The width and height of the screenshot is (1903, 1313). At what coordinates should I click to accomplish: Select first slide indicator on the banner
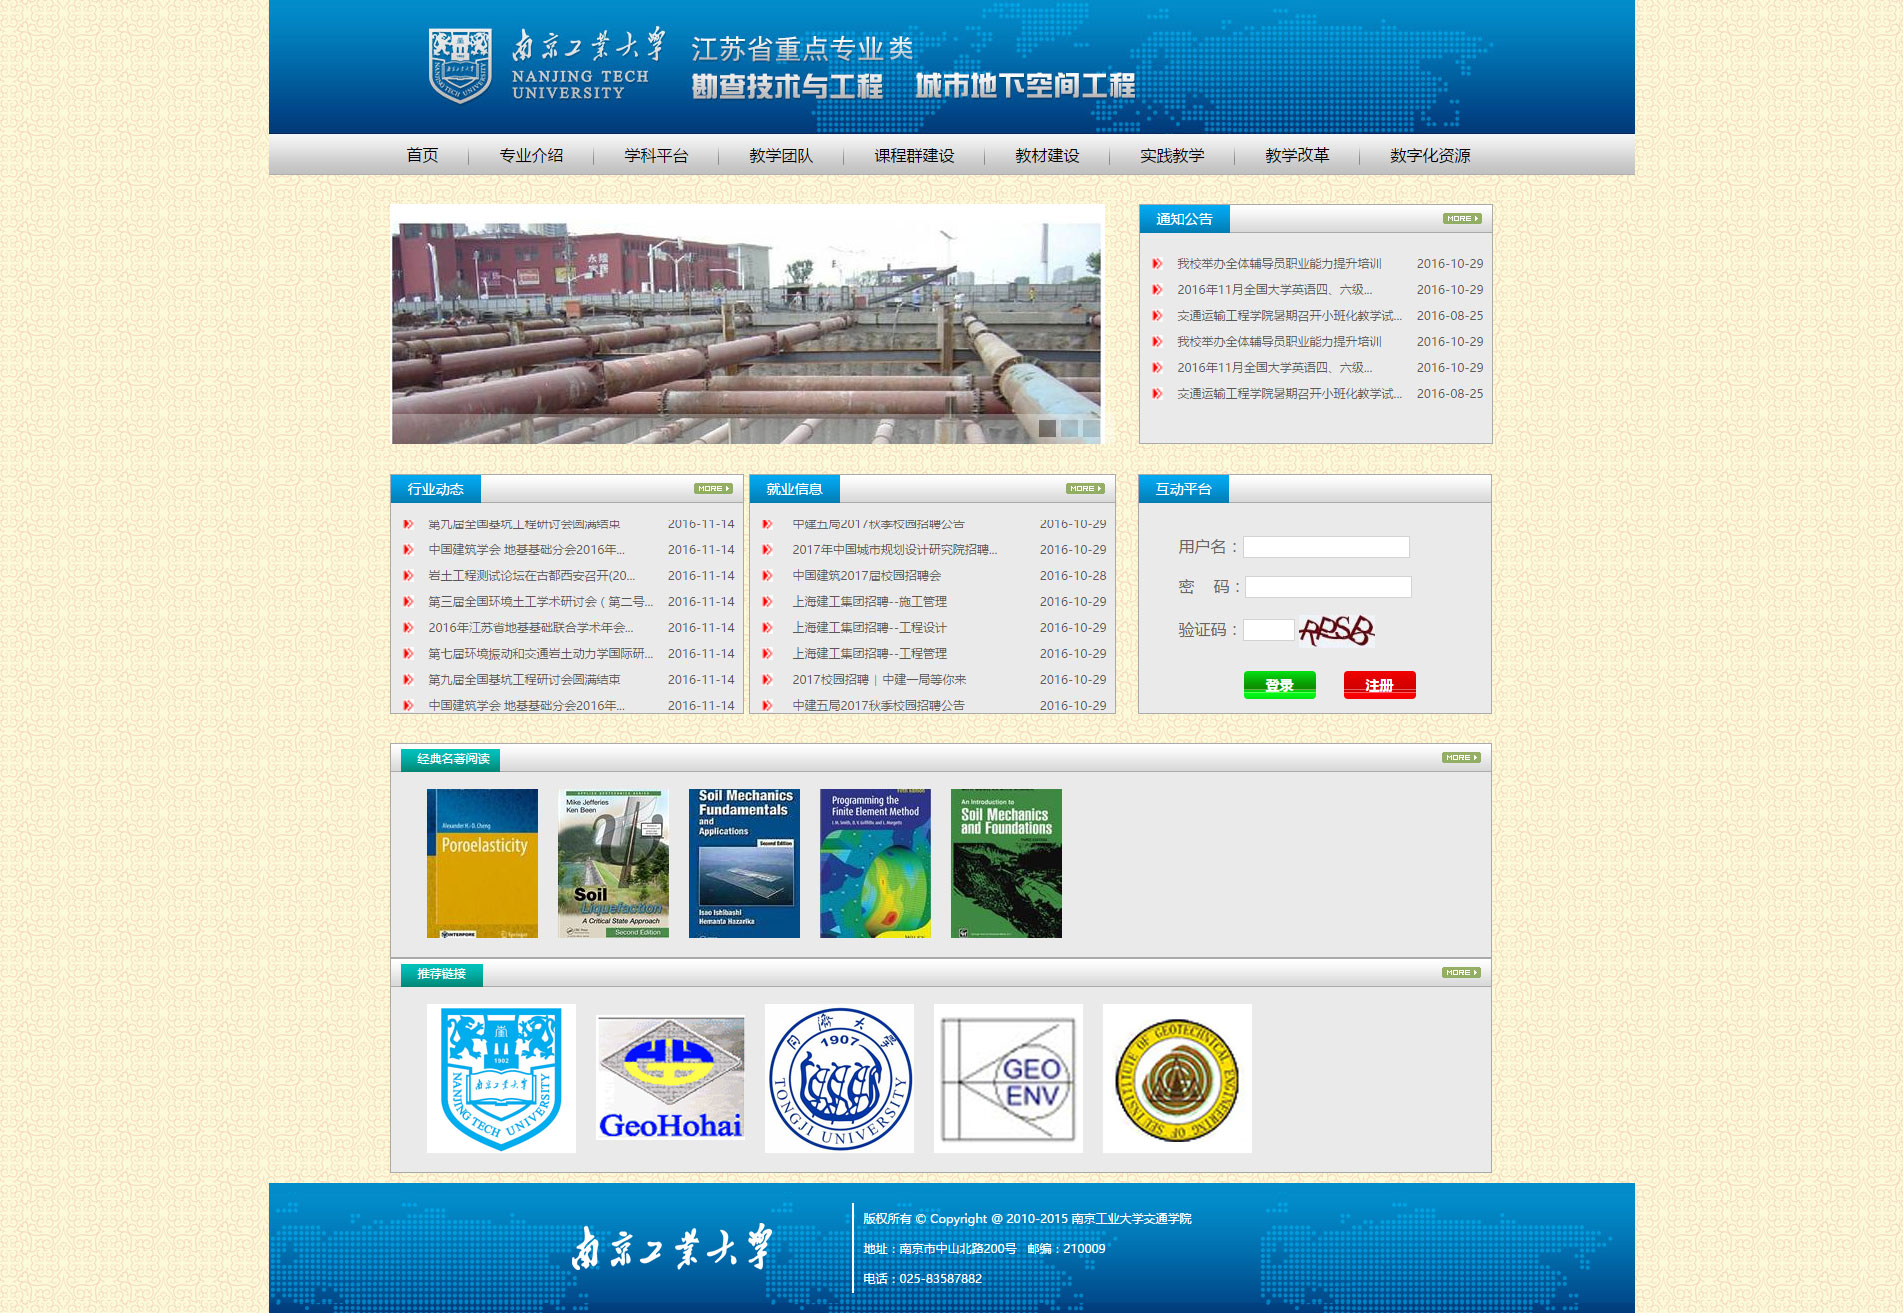(x=1047, y=428)
